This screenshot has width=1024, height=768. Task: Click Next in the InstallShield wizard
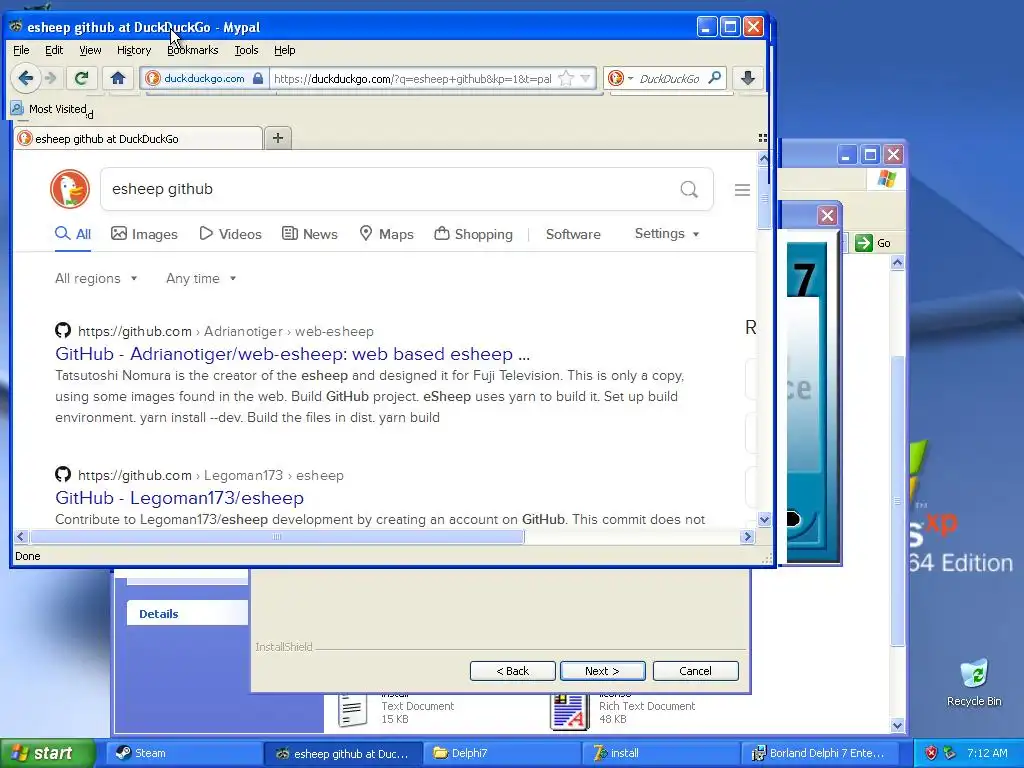pos(602,671)
